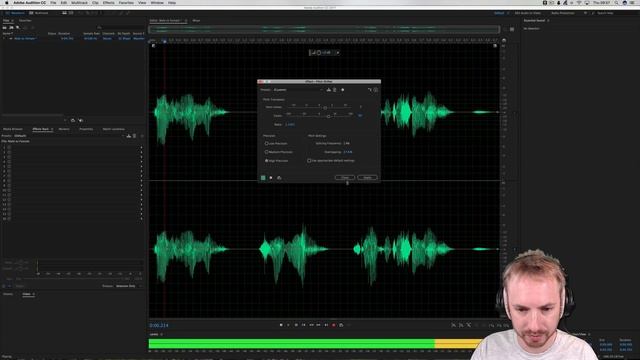The width and height of the screenshot is (640, 360).
Task: Save the Pitch Shifter settings as a preset
Action: coord(329,90)
